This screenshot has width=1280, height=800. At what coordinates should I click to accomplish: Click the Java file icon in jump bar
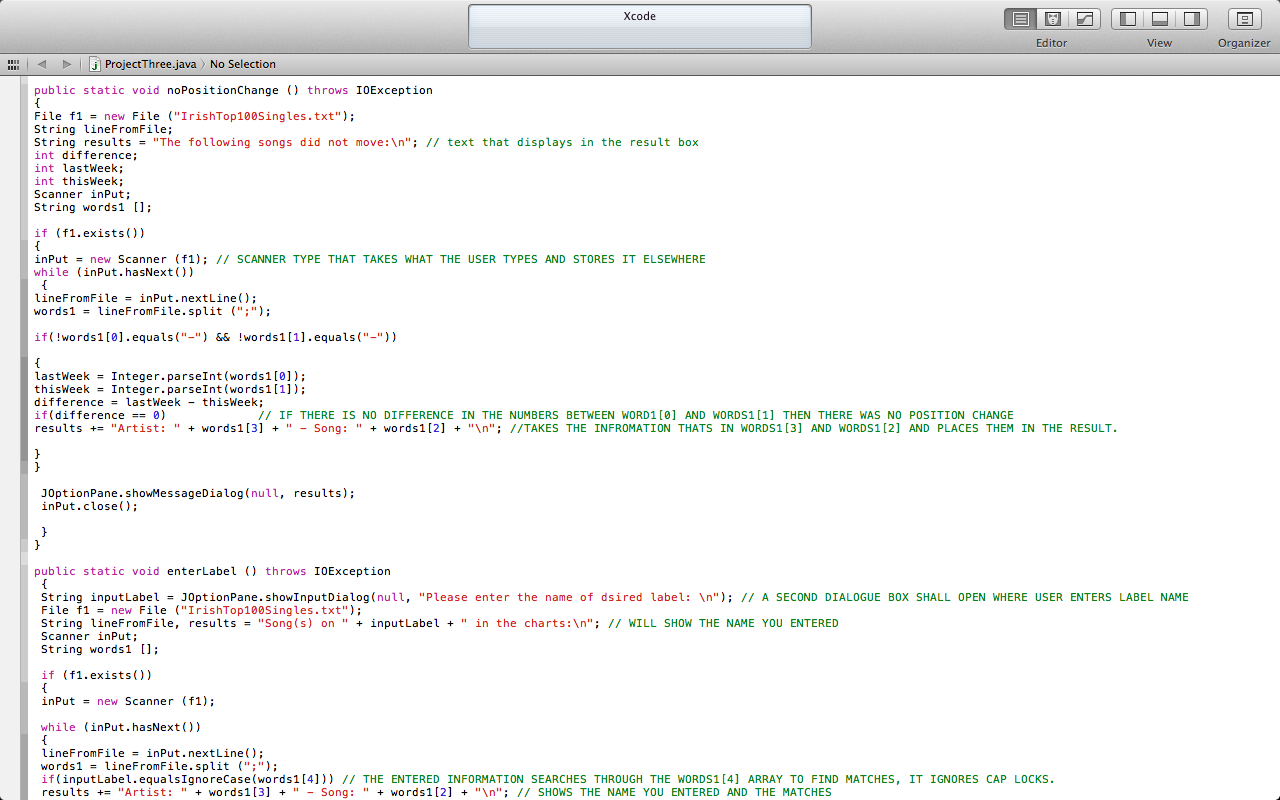point(95,64)
